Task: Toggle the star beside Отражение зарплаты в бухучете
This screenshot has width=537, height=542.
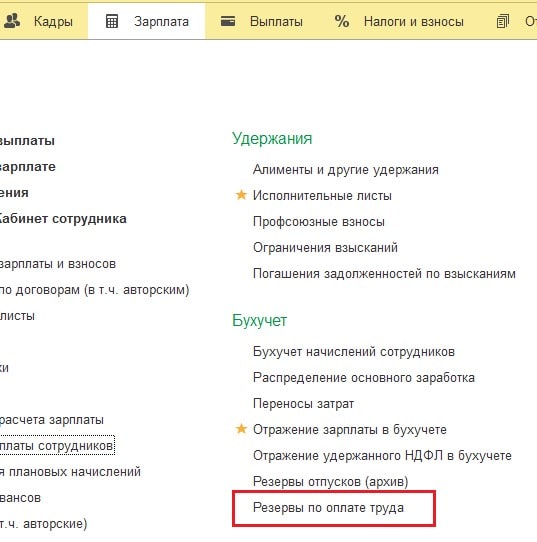Action: pyautogui.click(x=241, y=429)
